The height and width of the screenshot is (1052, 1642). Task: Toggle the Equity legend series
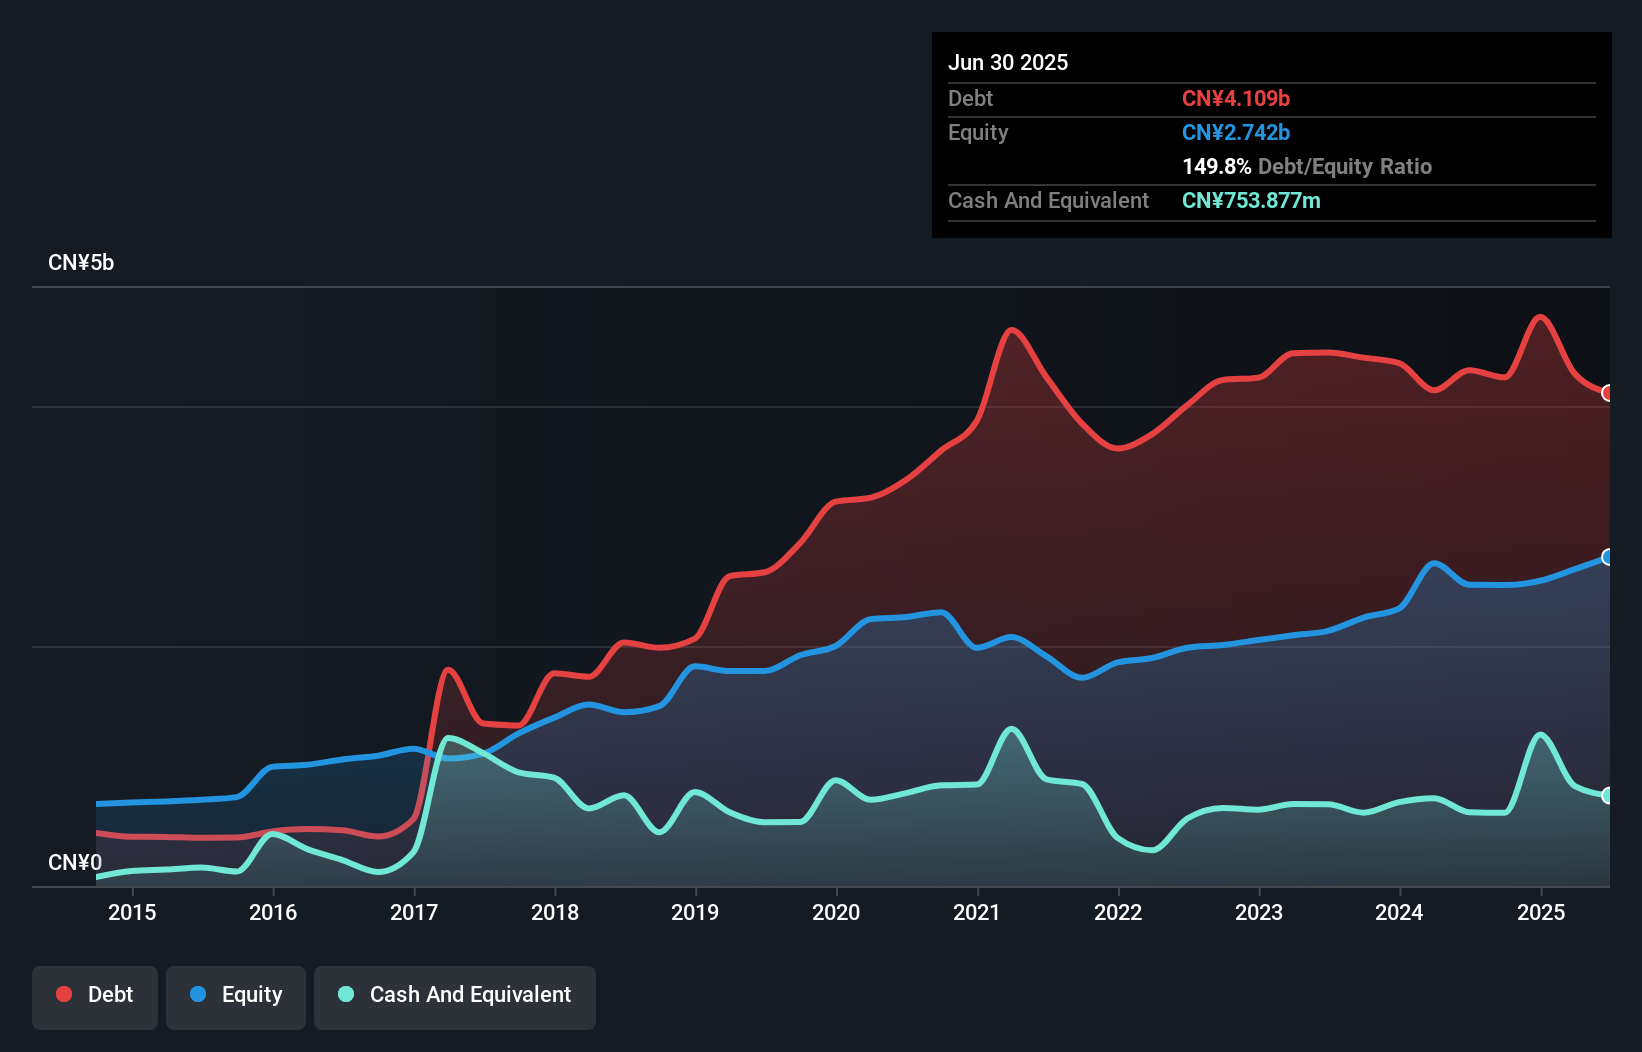236,995
